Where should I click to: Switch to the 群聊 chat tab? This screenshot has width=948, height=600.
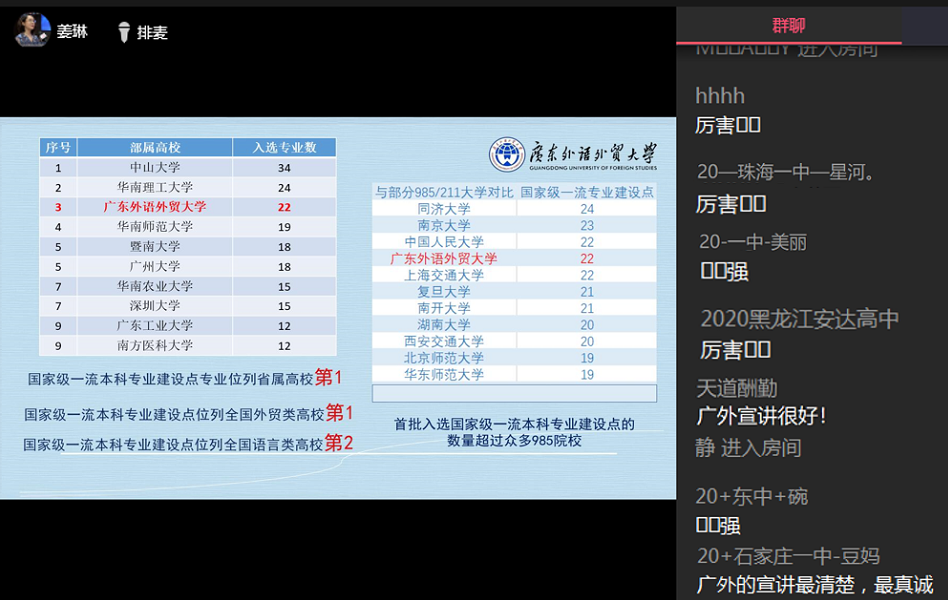click(790, 25)
